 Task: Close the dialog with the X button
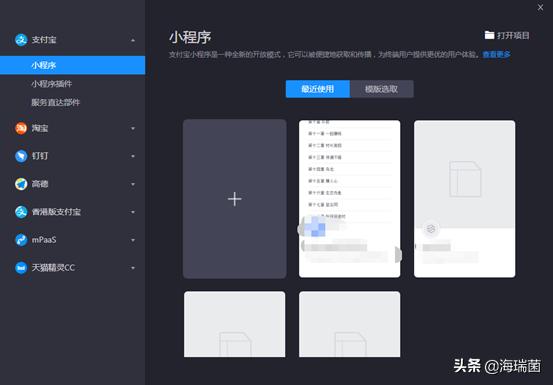(540, 7)
